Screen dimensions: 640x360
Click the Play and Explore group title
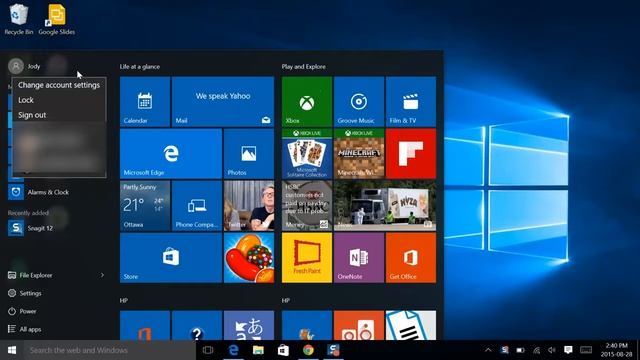point(304,67)
